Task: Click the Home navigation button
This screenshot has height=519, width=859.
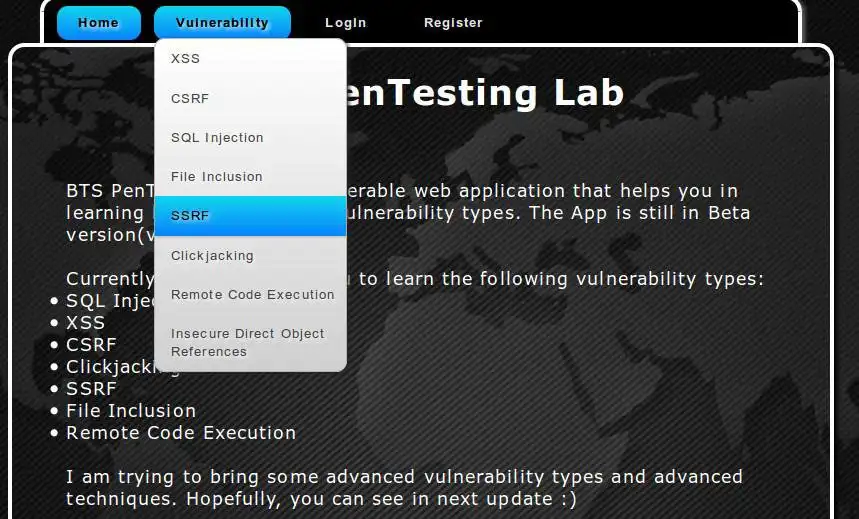Action: (x=98, y=23)
